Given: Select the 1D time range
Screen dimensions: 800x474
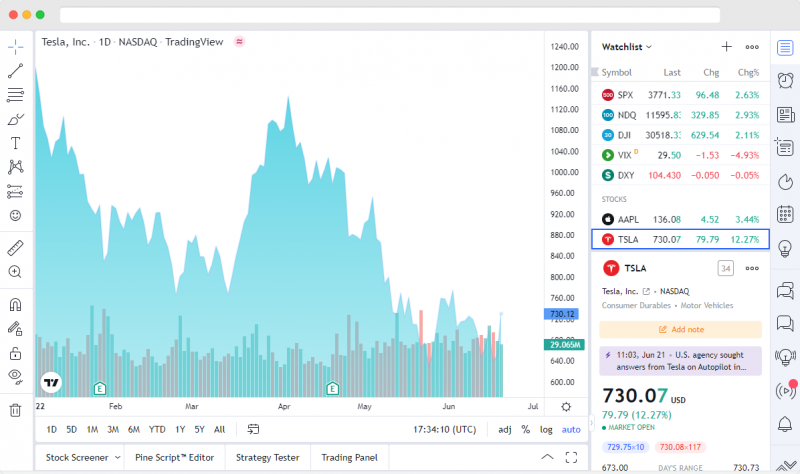Looking at the screenshot, I should click(x=52, y=430).
